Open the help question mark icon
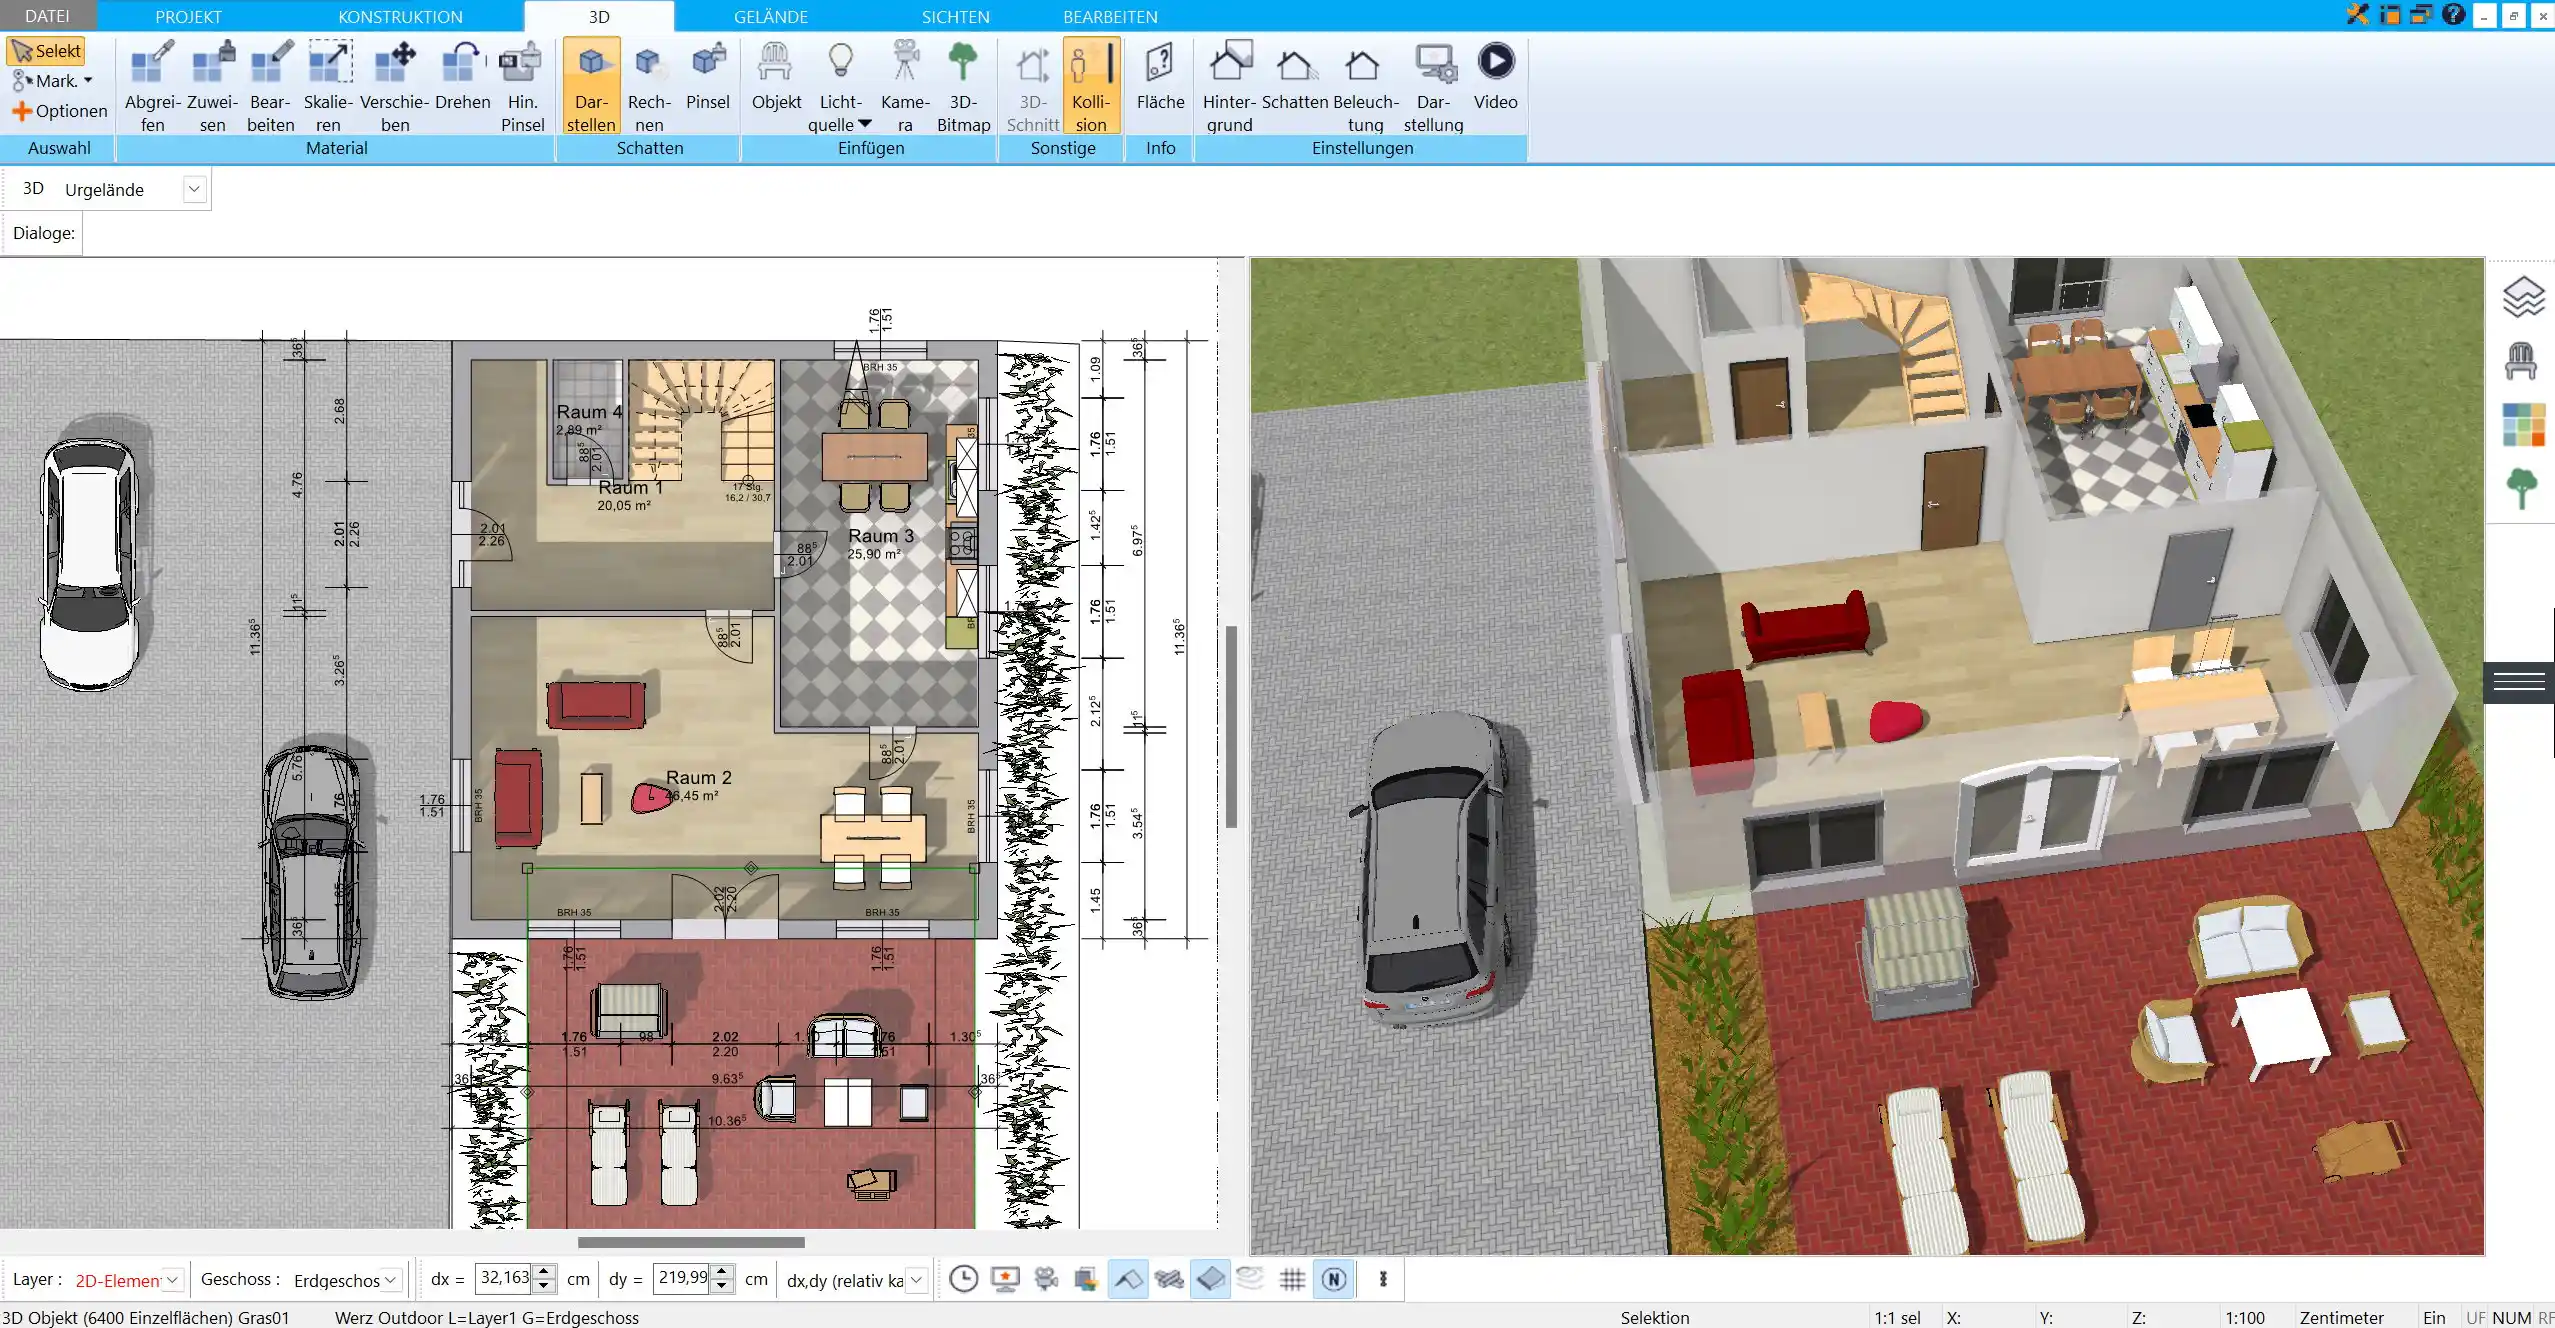Viewport: 2555px width, 1328px height. (x=2453, y=15)
